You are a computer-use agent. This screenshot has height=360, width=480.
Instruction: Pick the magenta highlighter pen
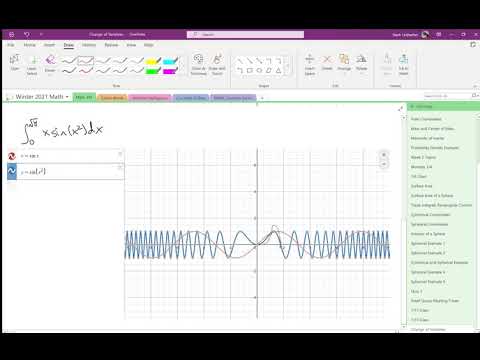(170, 70)
